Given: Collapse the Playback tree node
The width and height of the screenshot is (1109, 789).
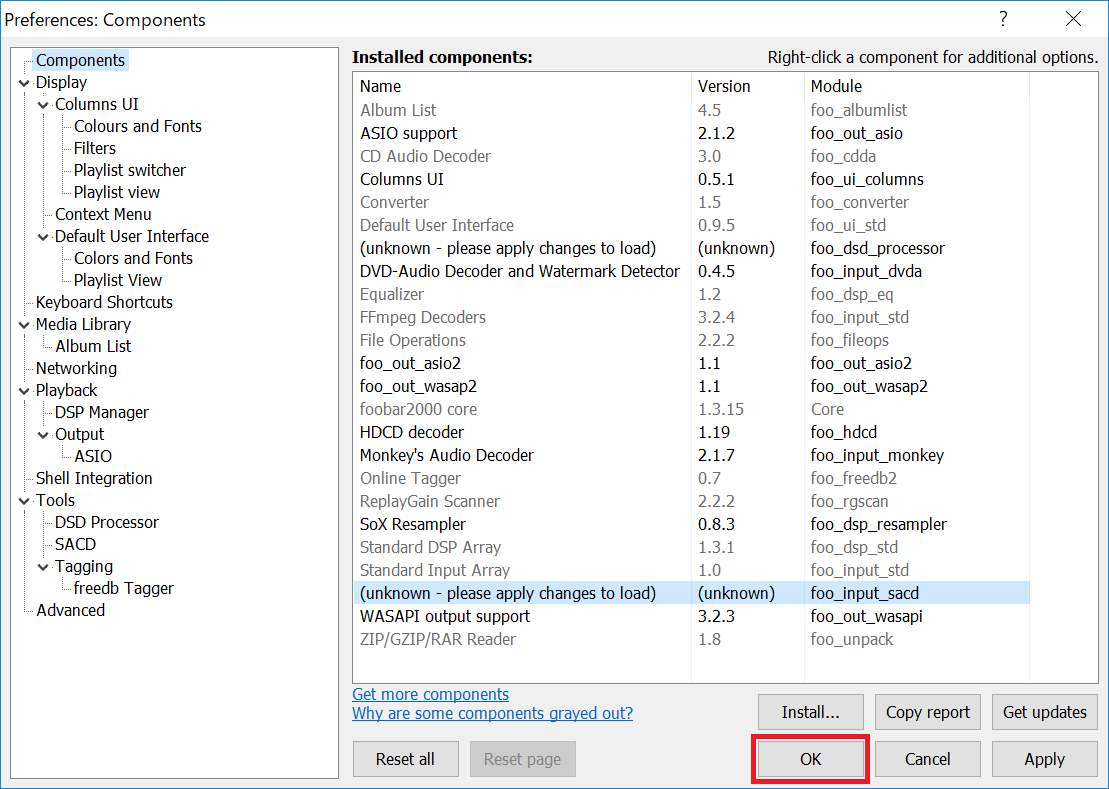Looking at the screenshot, I should (x=24, y=391).
